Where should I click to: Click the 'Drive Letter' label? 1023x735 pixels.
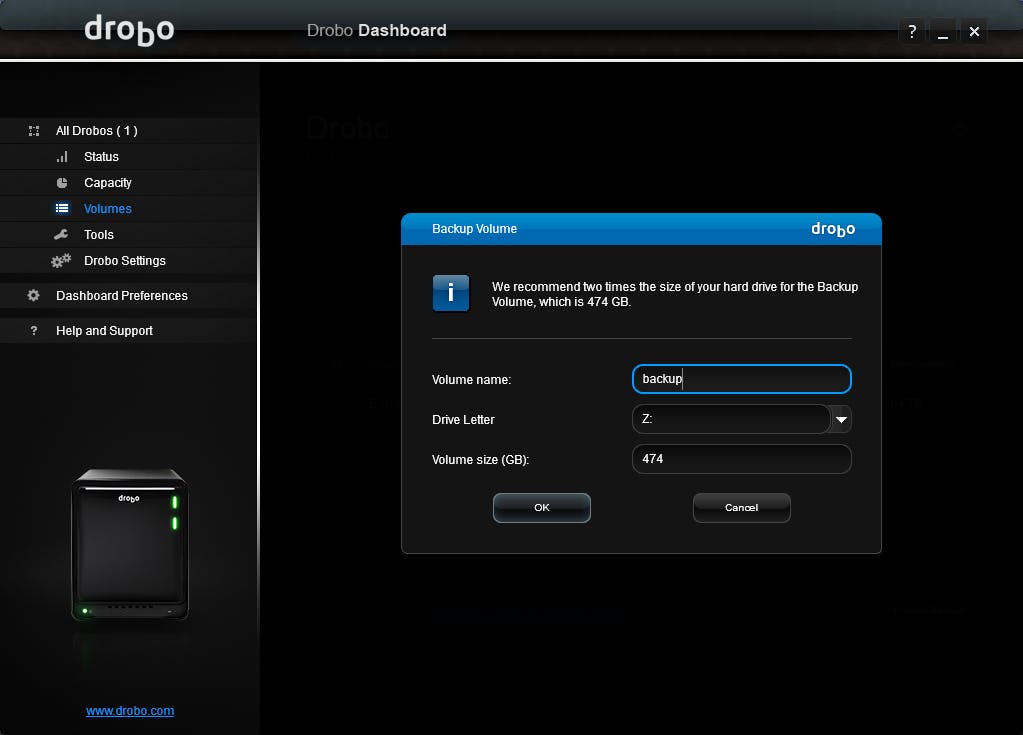pos(463,420)
